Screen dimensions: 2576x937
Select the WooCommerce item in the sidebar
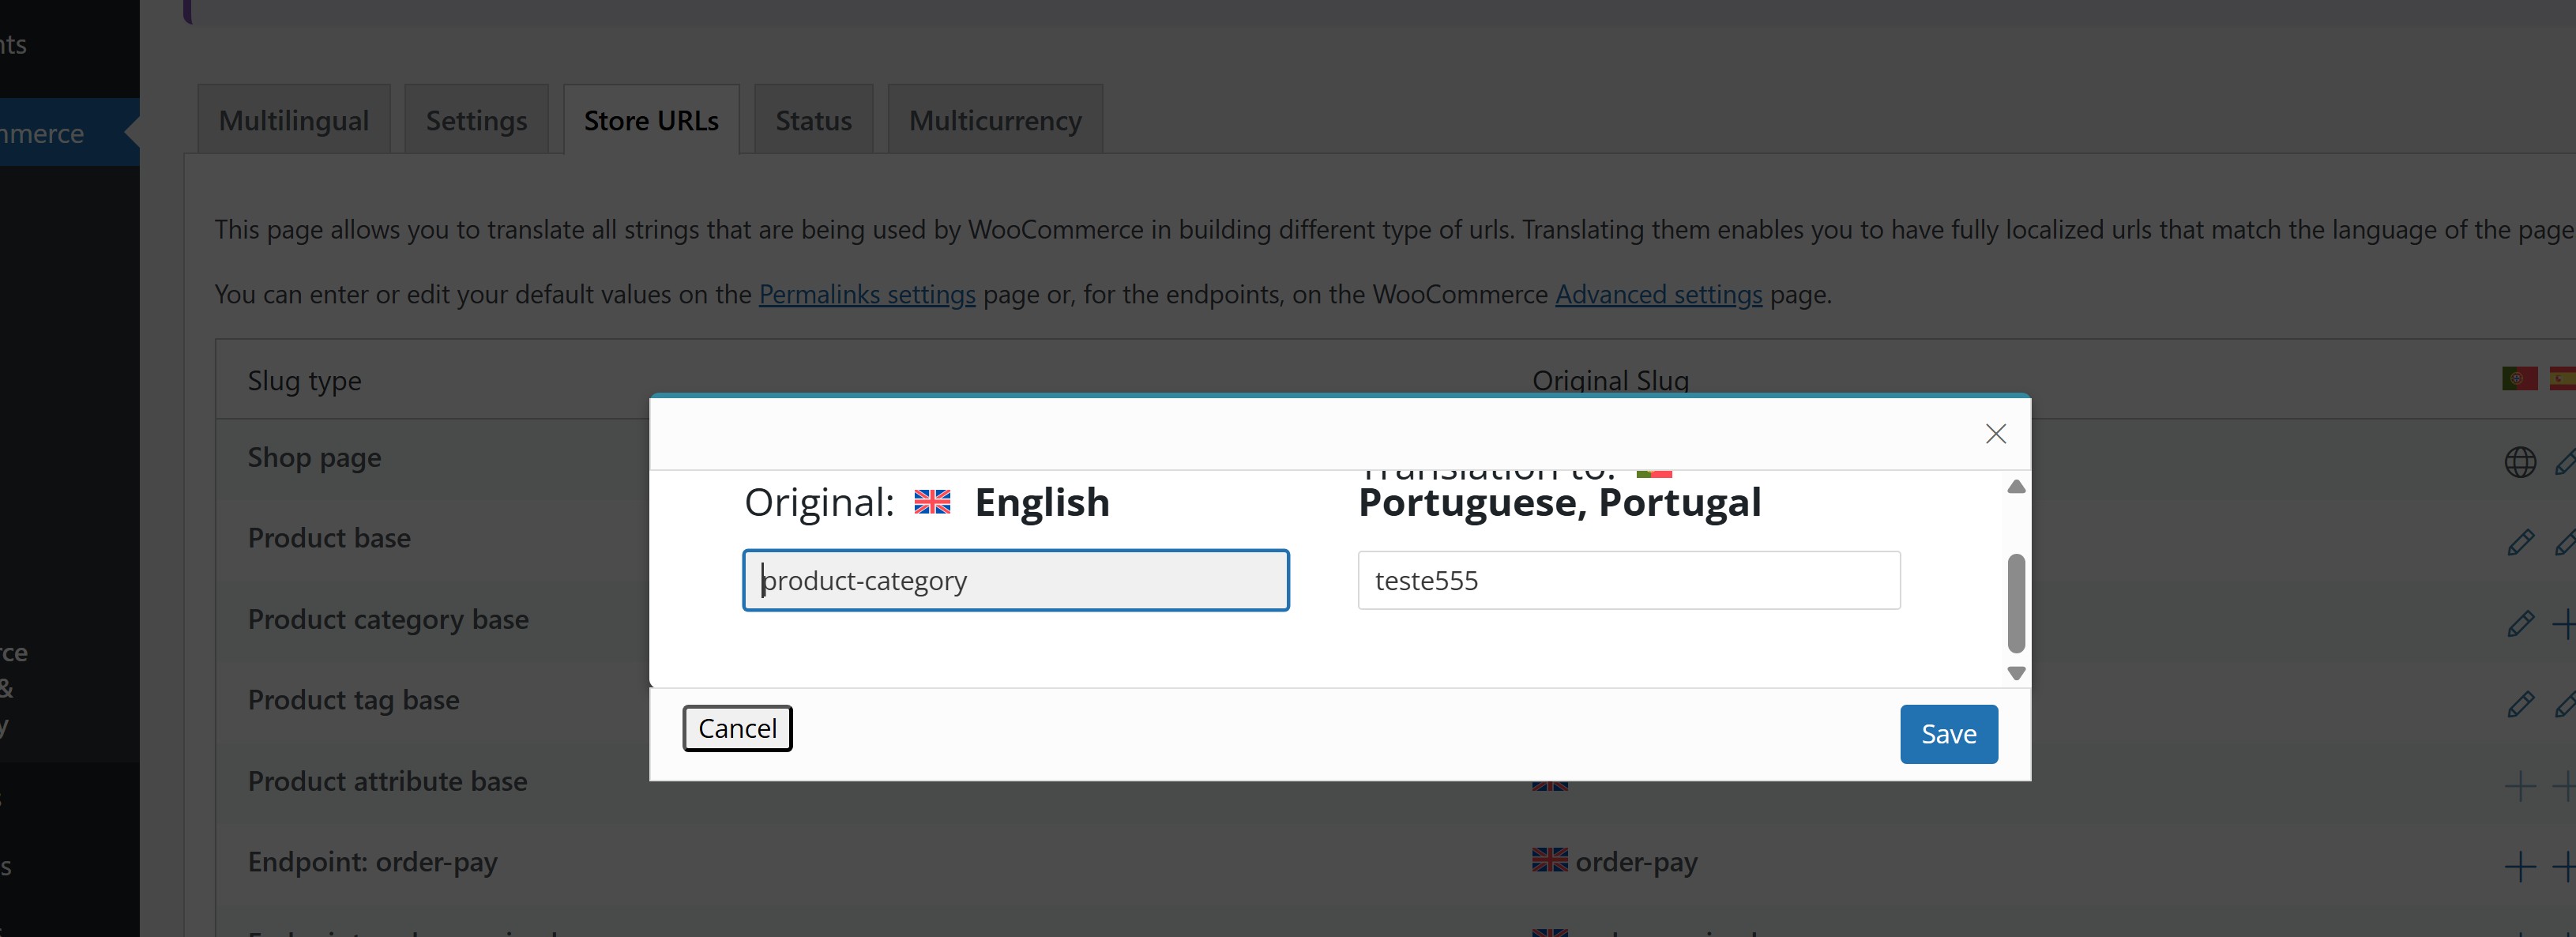(69, 132)
